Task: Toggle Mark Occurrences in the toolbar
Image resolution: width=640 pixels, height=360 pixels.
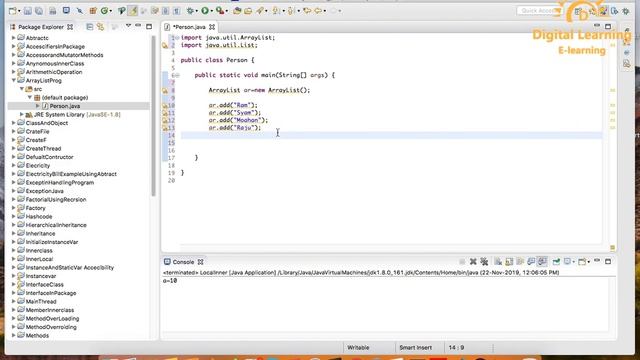Action: point(133,11)
